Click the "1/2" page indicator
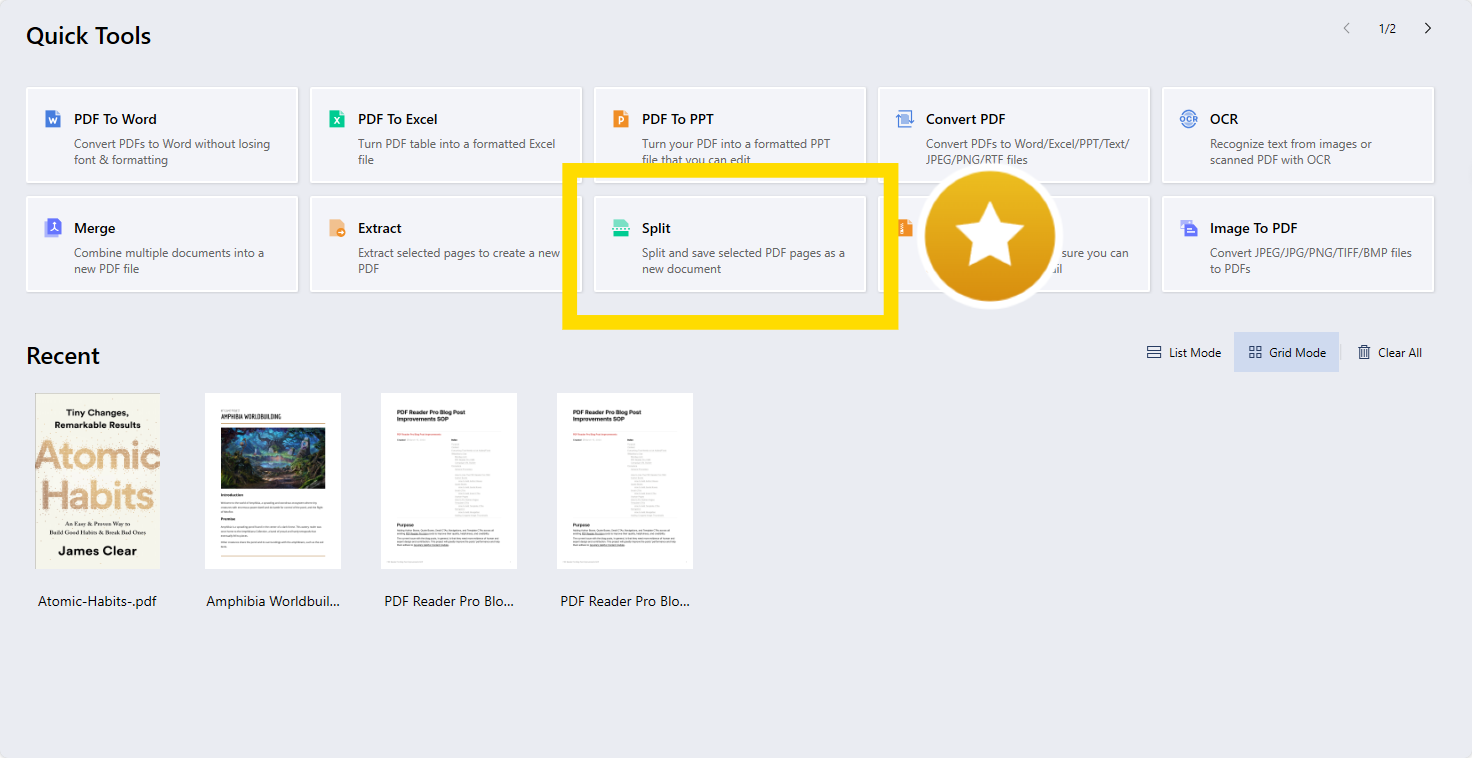Screen dimensions: 1472x758 coord(1387,28)
